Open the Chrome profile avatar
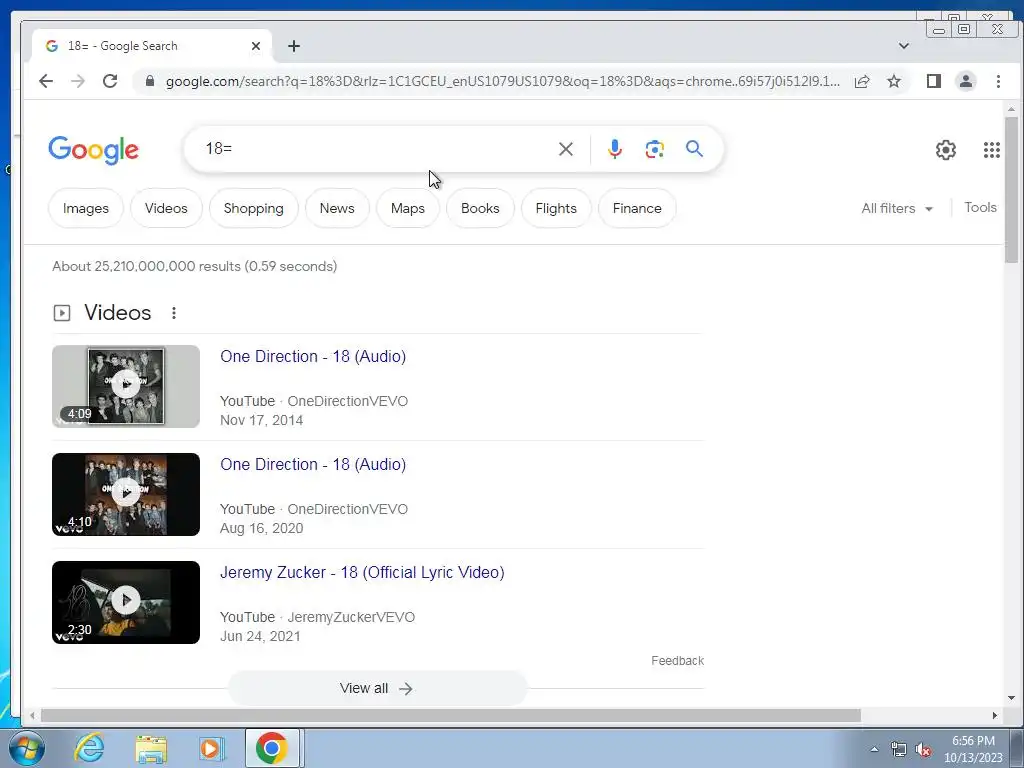Screen dimensions: 1024x768 tap(966, 81)
